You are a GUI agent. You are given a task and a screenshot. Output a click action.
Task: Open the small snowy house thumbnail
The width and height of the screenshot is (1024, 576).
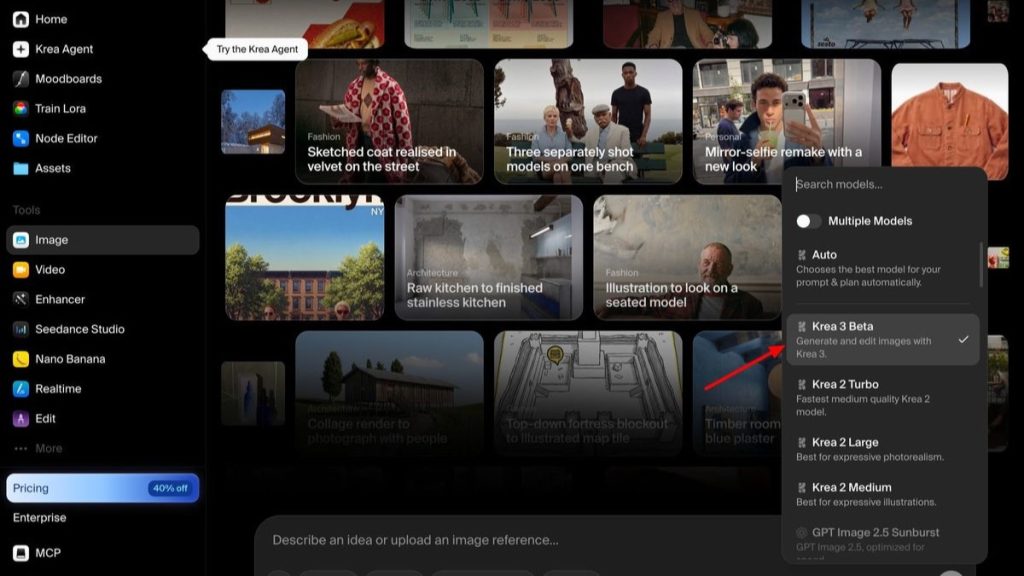[x=253, y=121]
